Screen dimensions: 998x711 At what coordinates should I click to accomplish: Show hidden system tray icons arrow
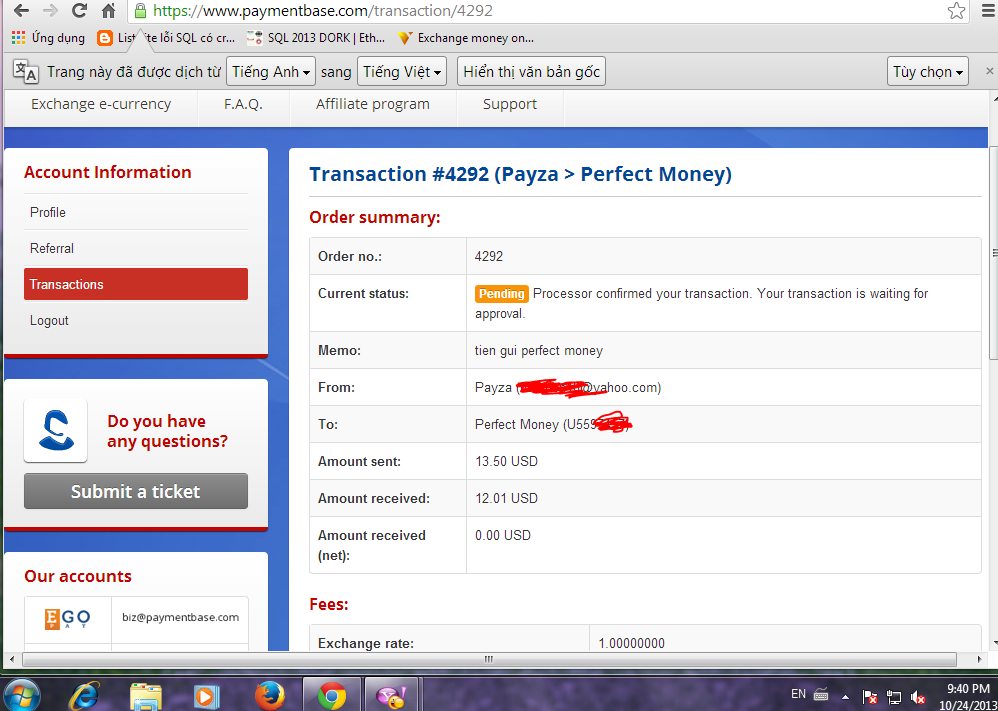845,697
